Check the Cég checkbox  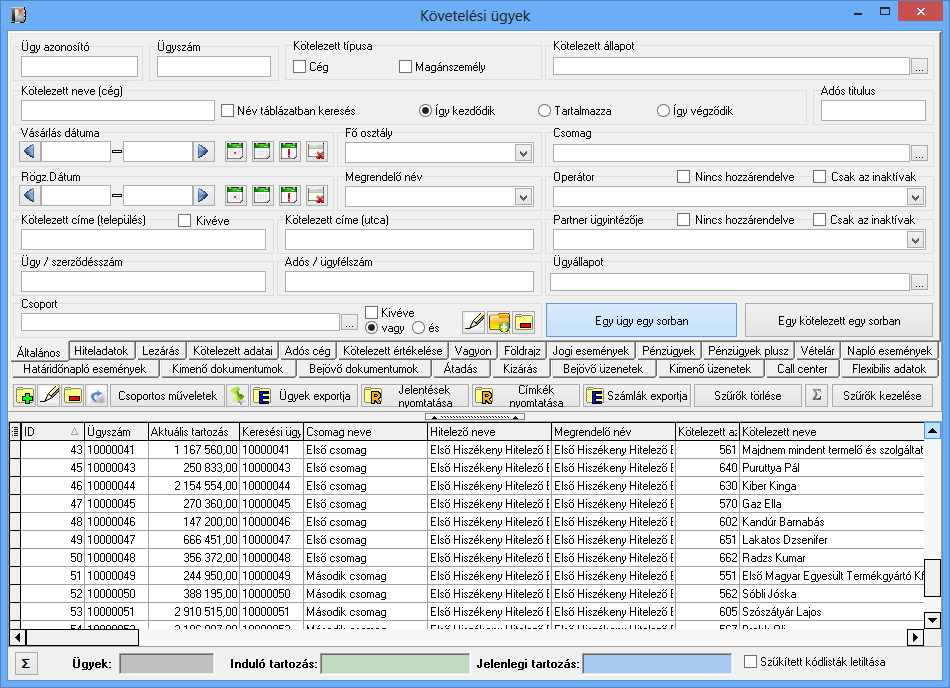coord(299,67)
